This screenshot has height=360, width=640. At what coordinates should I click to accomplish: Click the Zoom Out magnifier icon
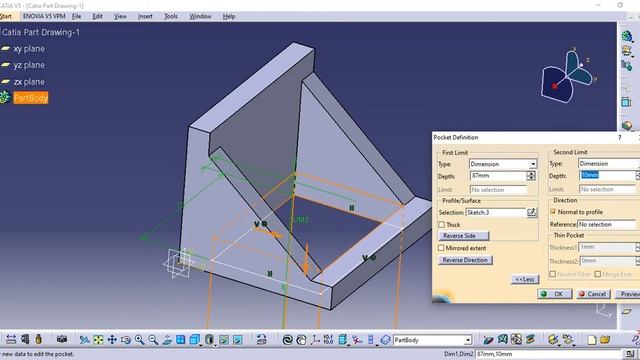pyautogui.click(x=153, y=340)
